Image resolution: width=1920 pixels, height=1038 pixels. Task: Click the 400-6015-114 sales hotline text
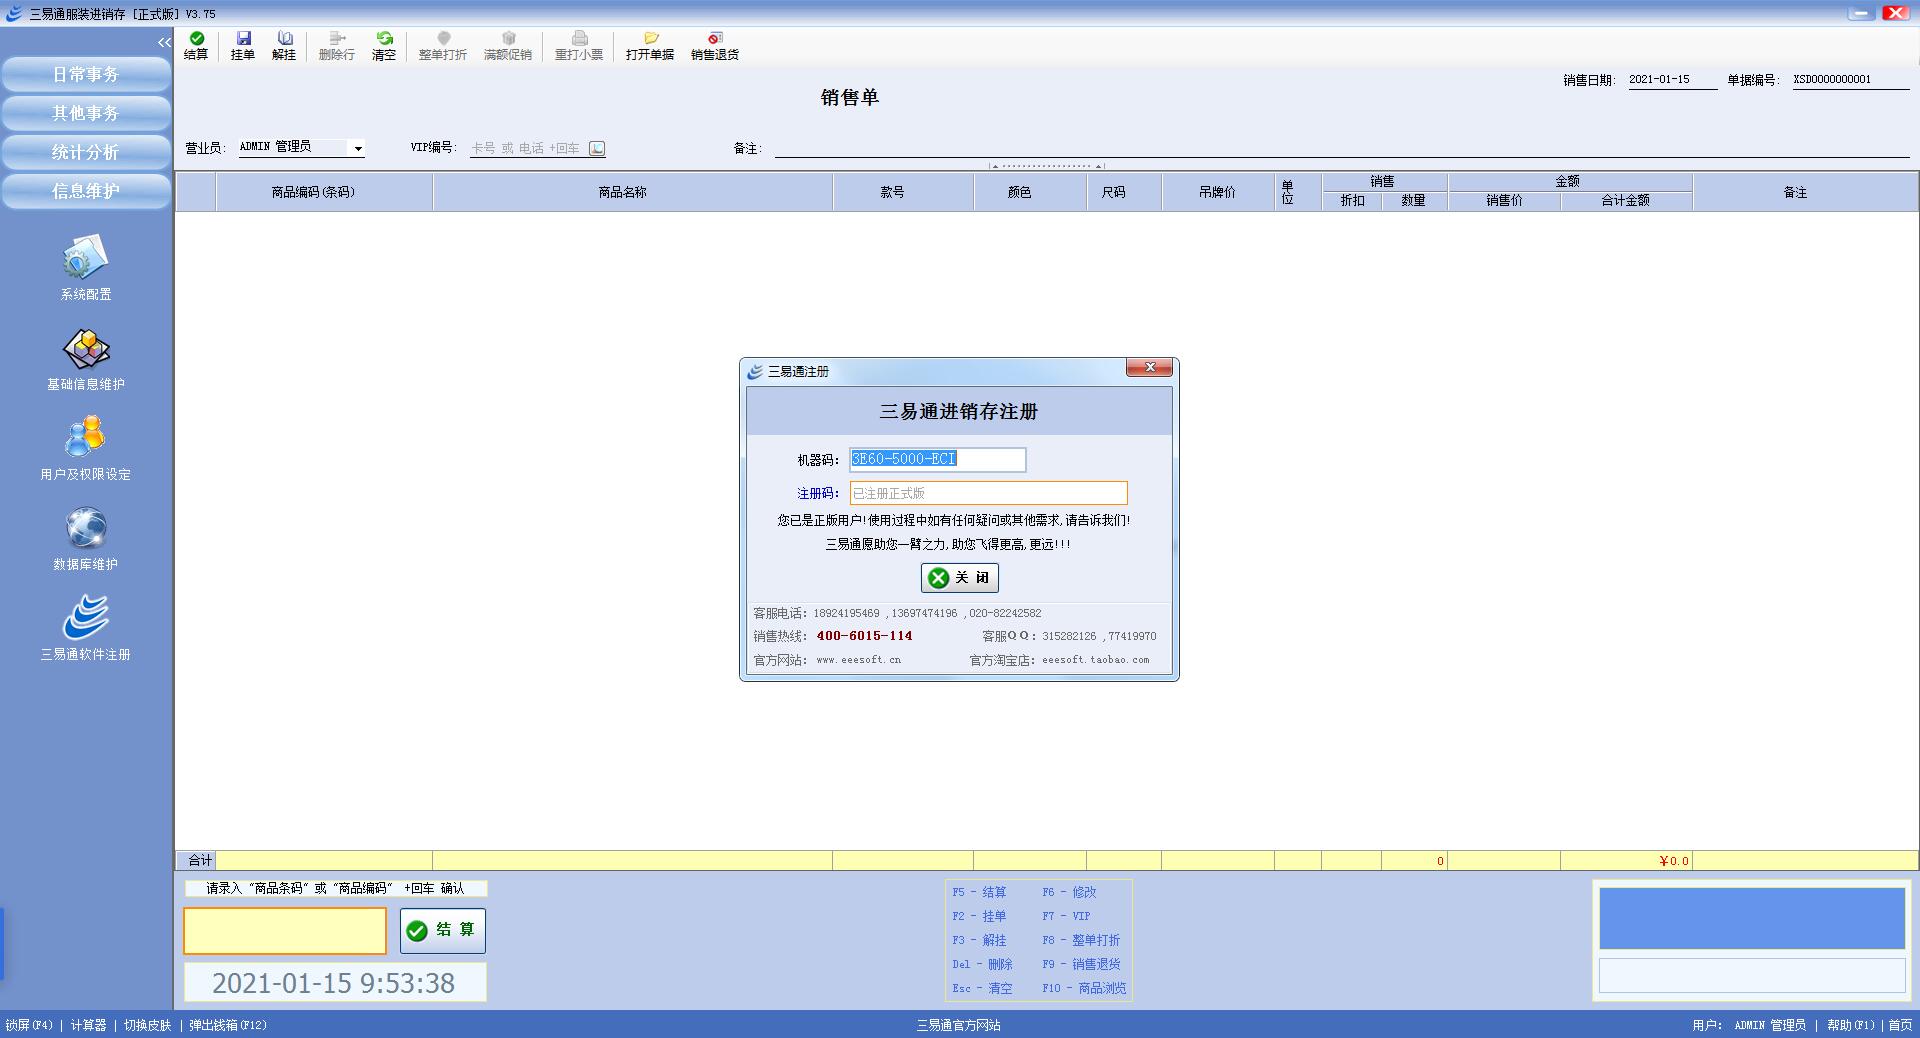click(x=865, y=636)
